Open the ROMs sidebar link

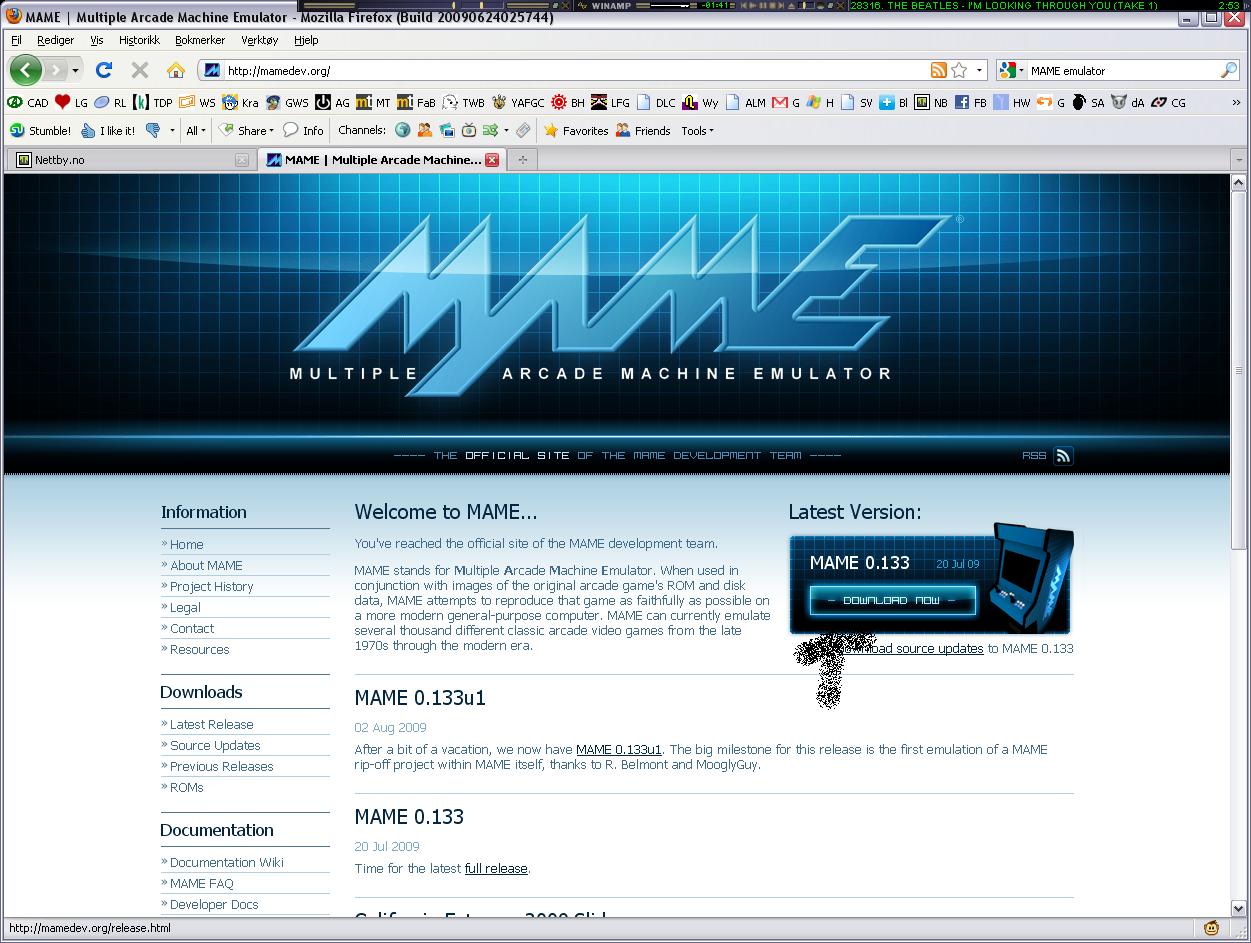click(x=186, y=787)
